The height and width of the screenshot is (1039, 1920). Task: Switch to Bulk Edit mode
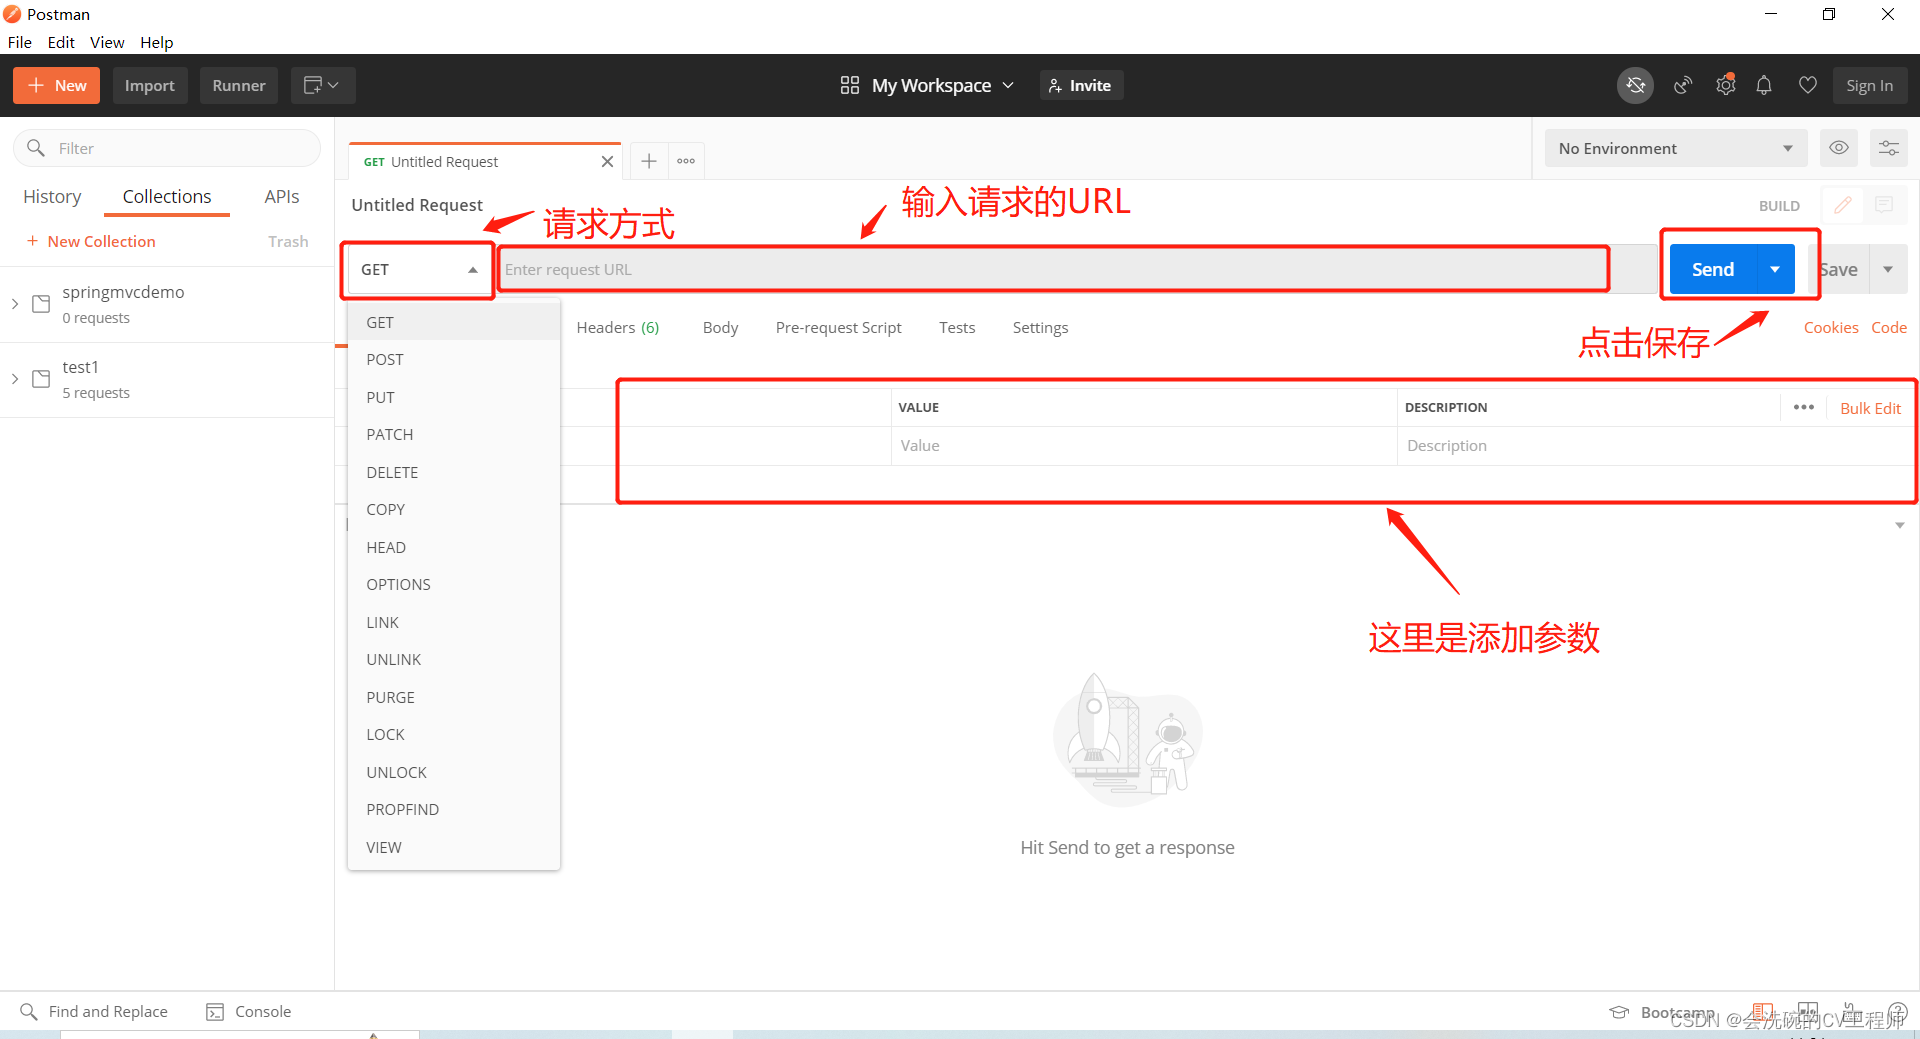coord(1870,408)
